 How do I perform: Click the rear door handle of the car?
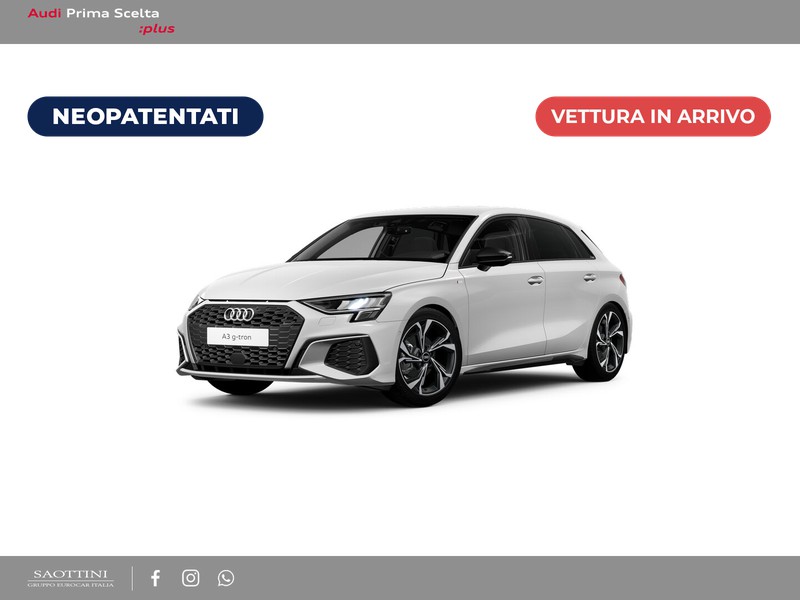(x=590, y=277)
